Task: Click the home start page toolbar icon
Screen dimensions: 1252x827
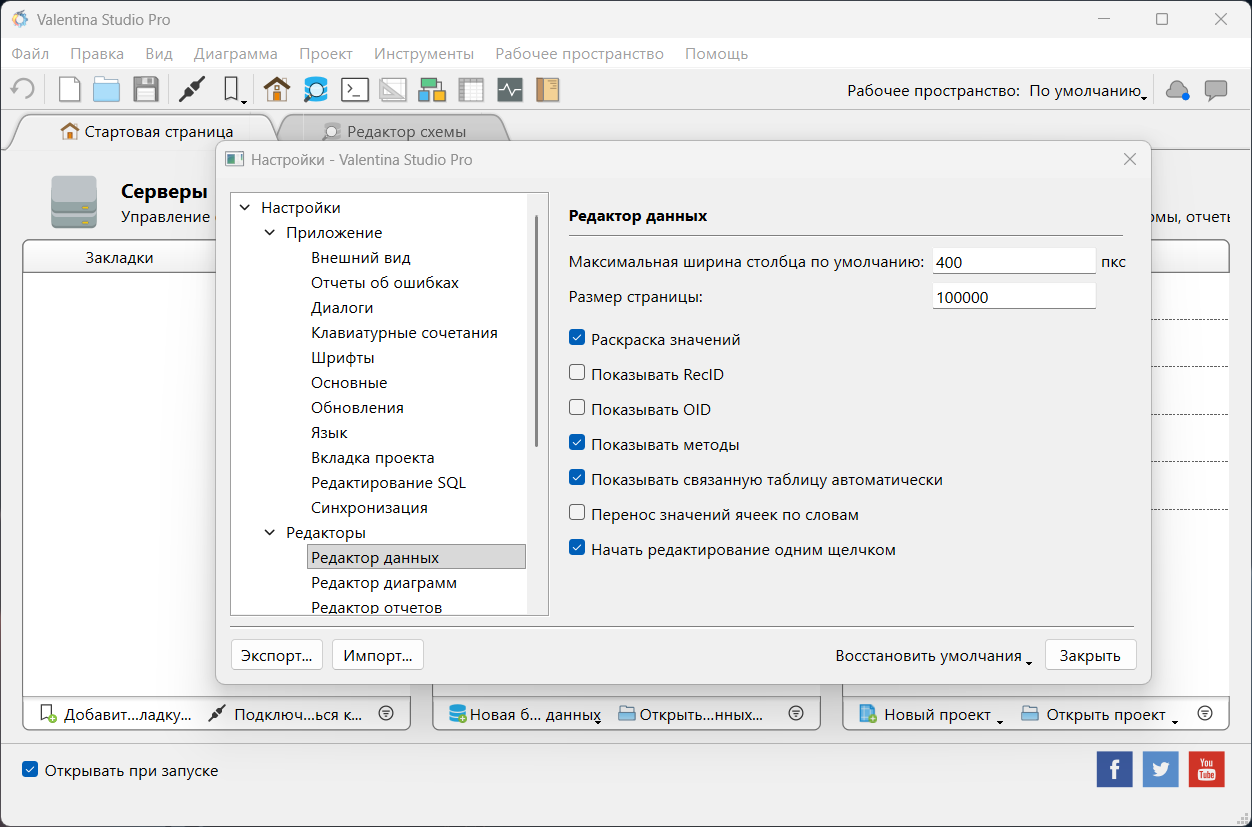Action: [x=277, y=90]
